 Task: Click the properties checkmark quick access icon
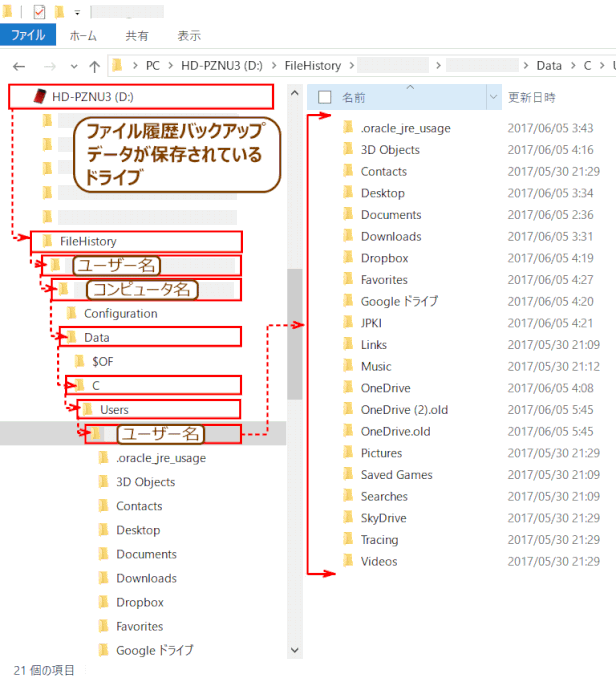pyautogui.click(x=39, y=12)
